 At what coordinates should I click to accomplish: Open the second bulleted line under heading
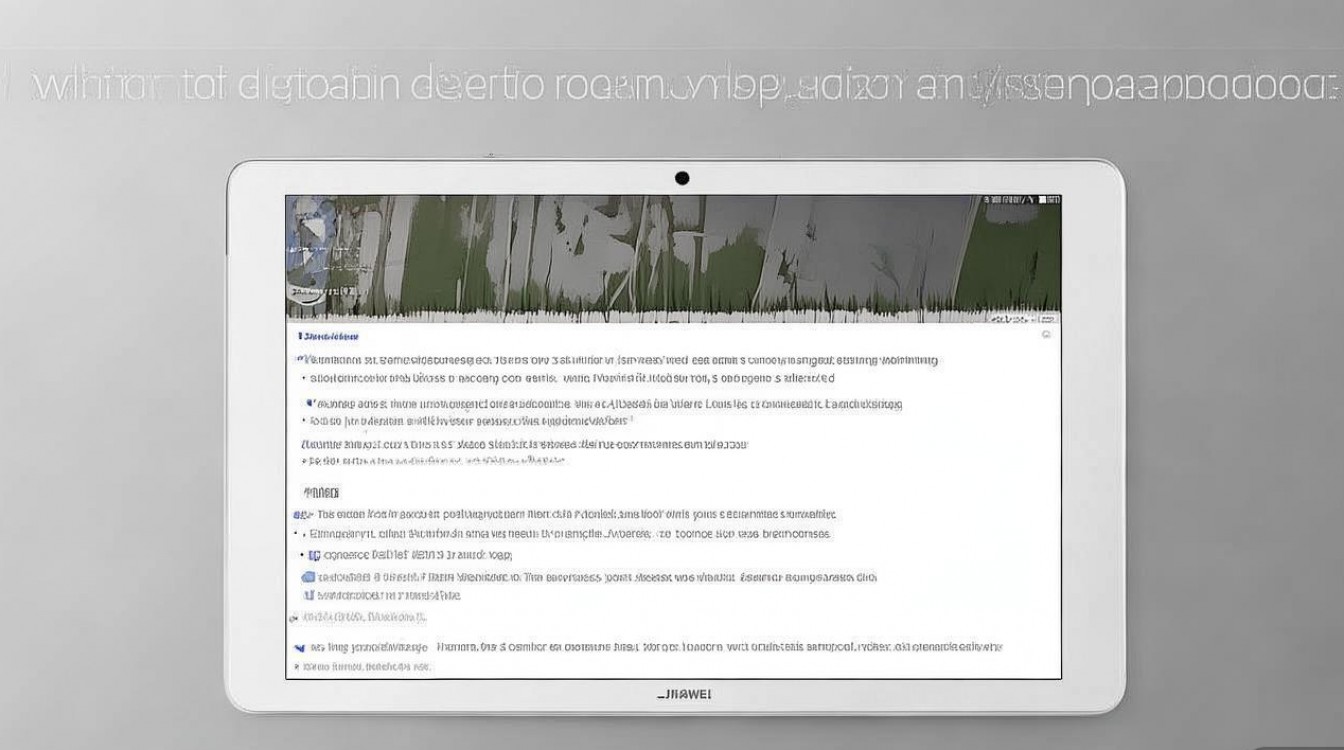pos(570,379)
